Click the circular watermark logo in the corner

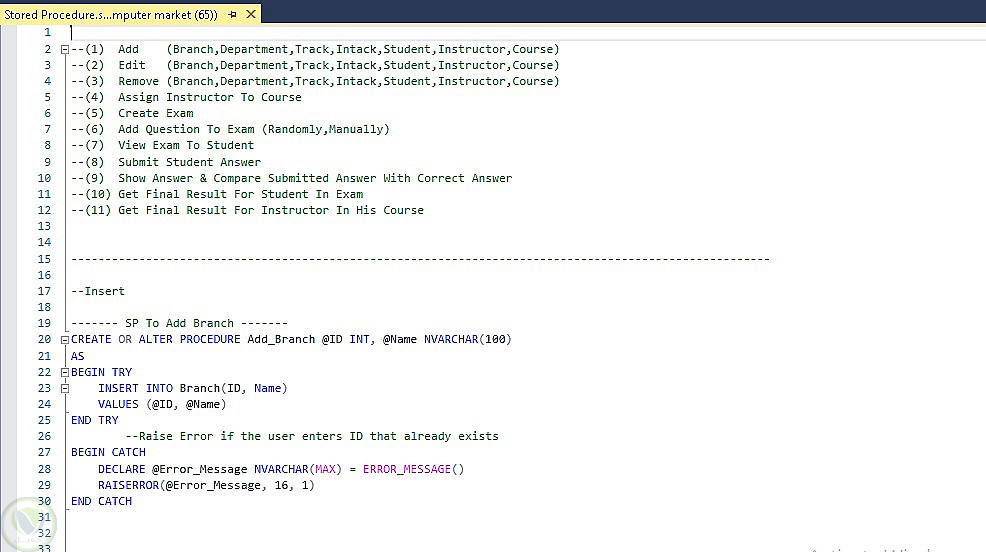pos(29,524)
